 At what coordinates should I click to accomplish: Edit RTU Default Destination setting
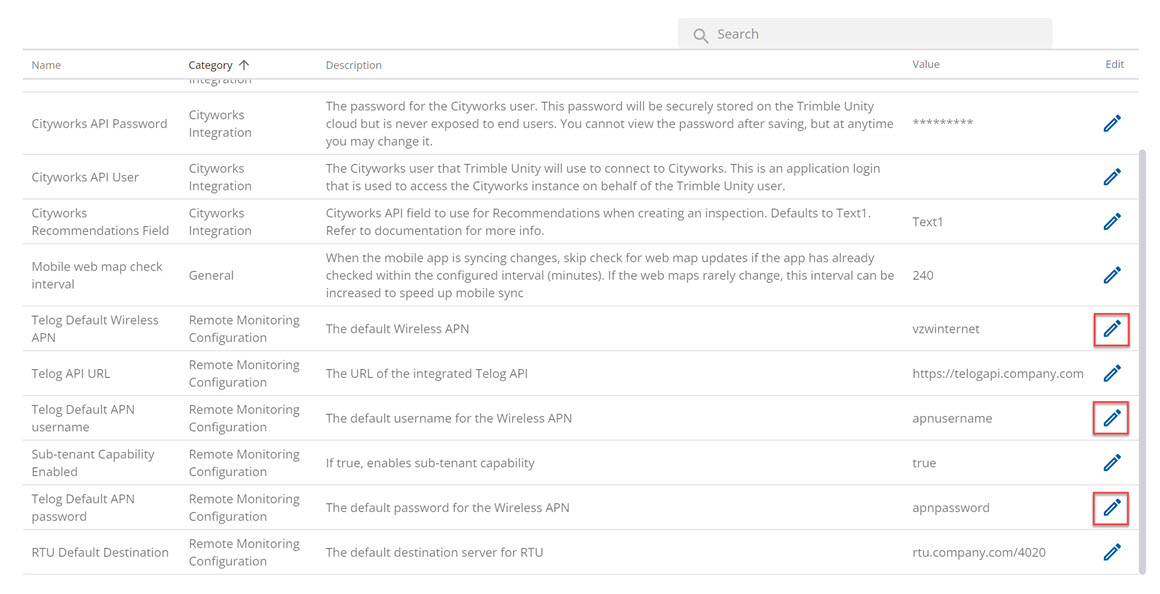(1112, 552)
